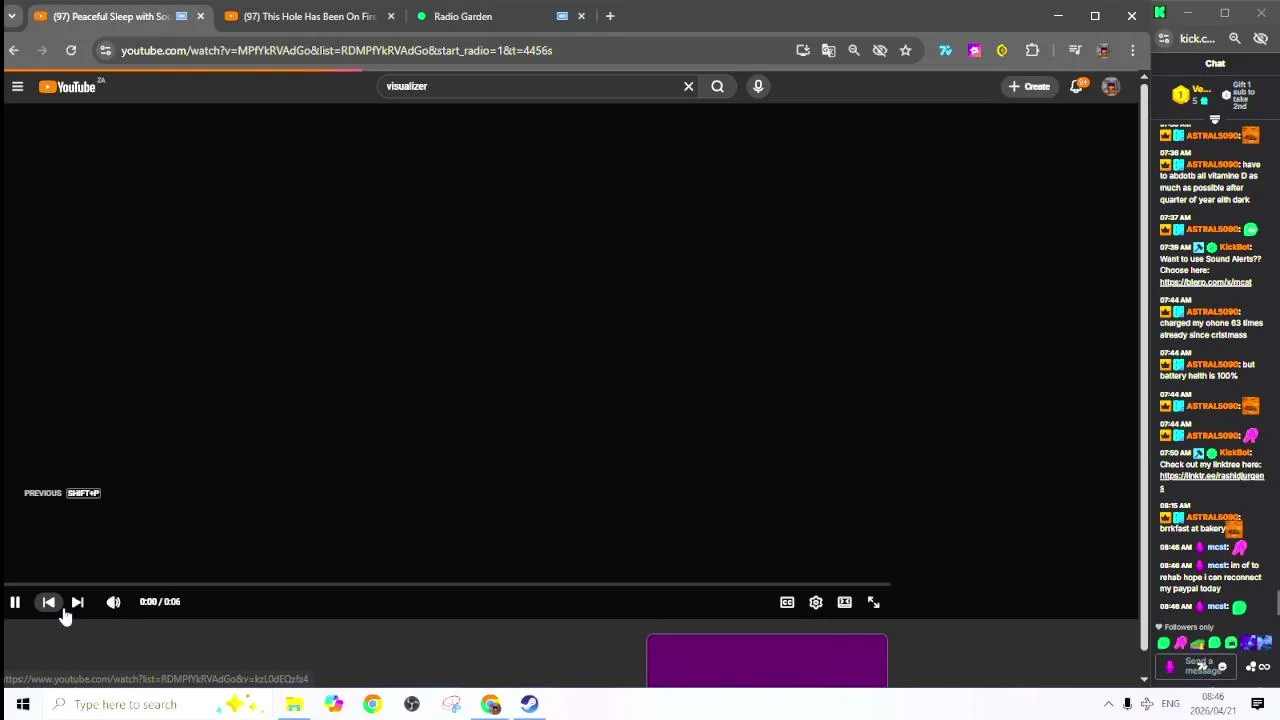The image size is (1280, 720).
Task: Bookmark this page with star
Action: coord(905,50)
